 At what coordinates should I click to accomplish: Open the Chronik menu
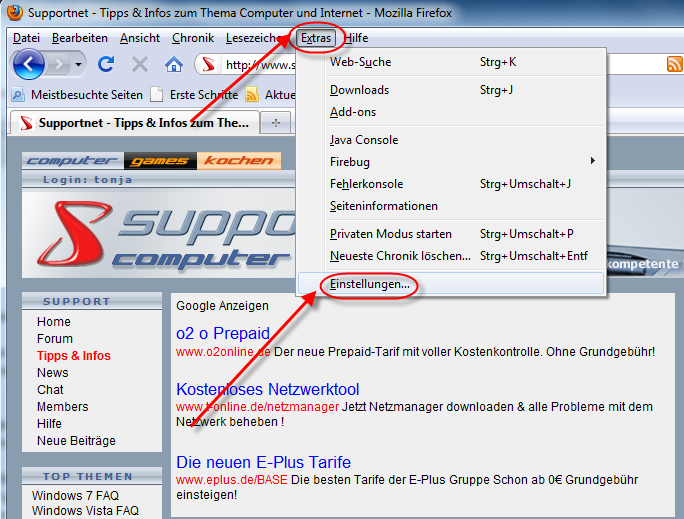(x=193, y=38)
